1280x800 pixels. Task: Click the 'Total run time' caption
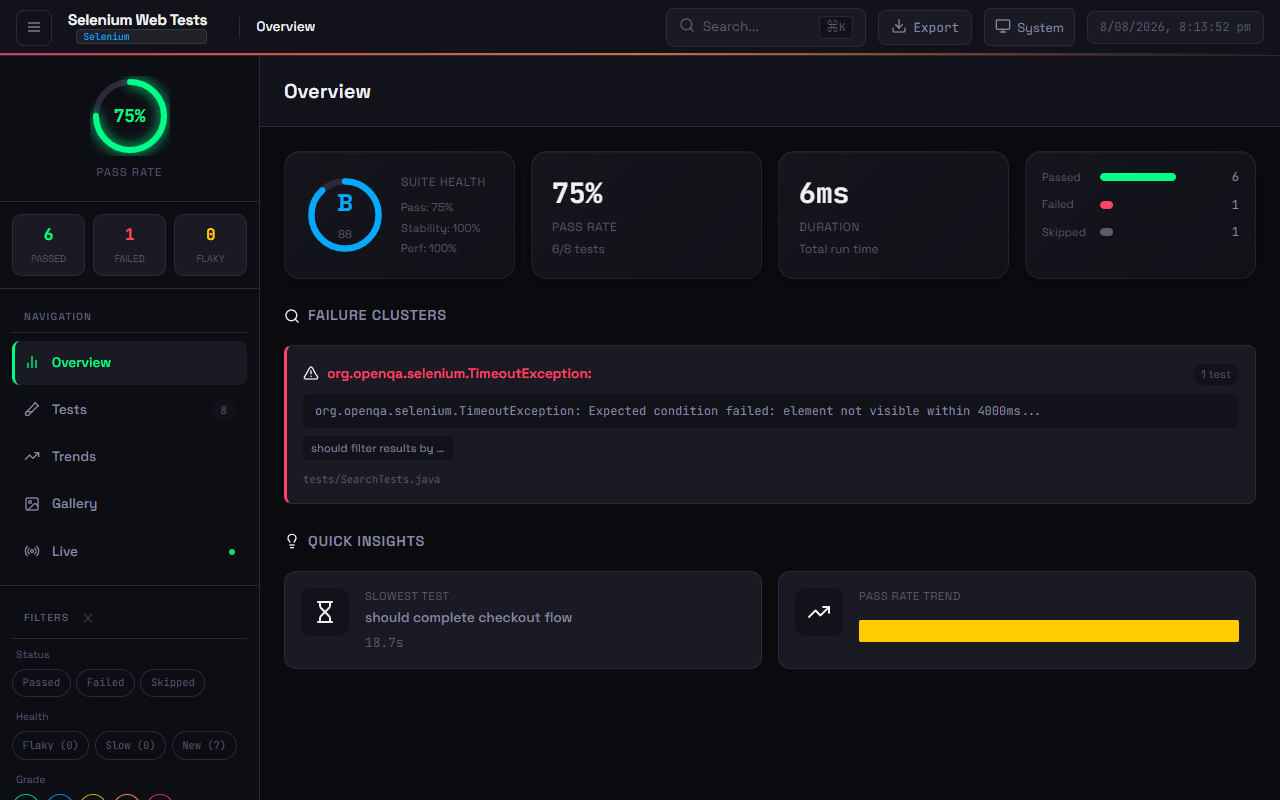pos(839,249)
